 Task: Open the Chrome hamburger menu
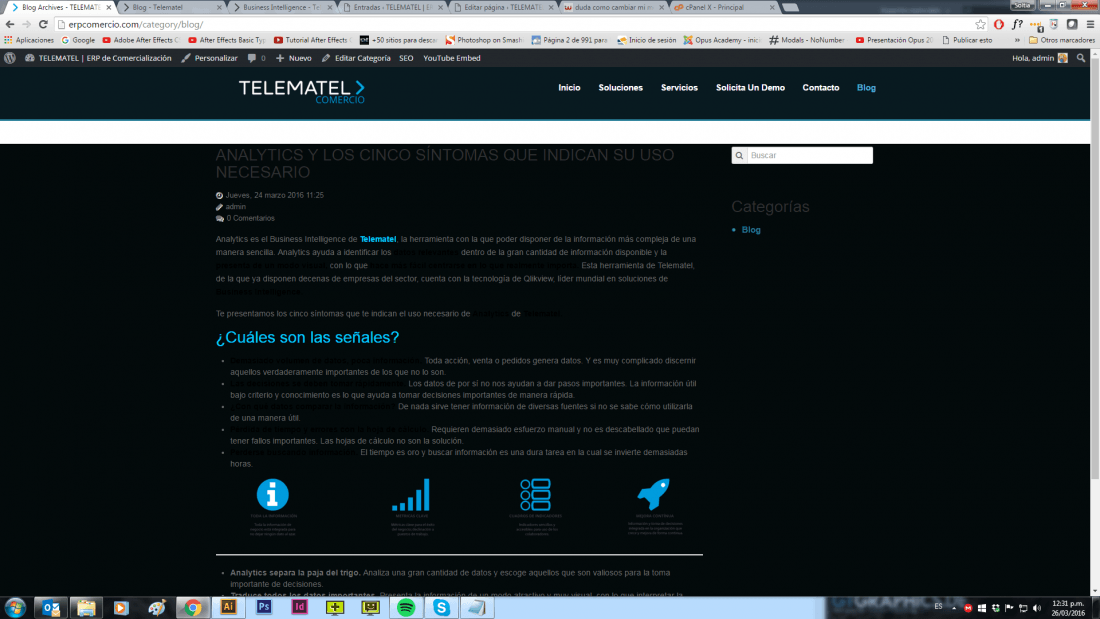(x=1090, y=24)
